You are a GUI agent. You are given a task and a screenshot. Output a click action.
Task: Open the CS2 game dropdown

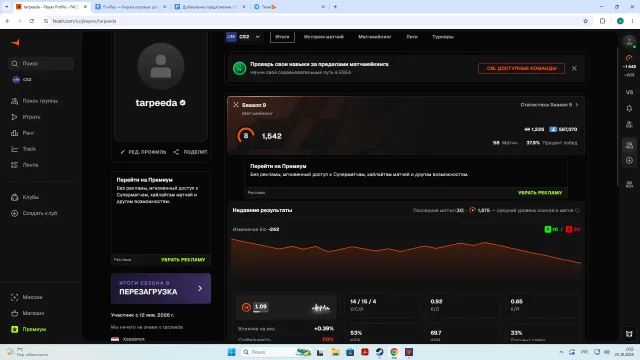point(243,37)
